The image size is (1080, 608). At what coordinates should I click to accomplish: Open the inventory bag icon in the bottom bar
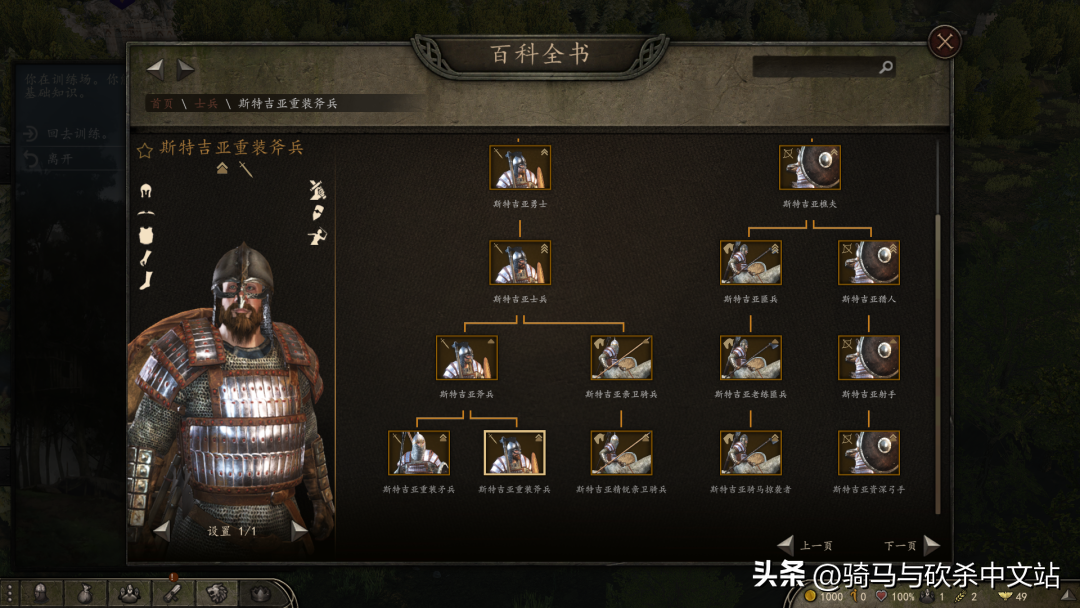84,593
